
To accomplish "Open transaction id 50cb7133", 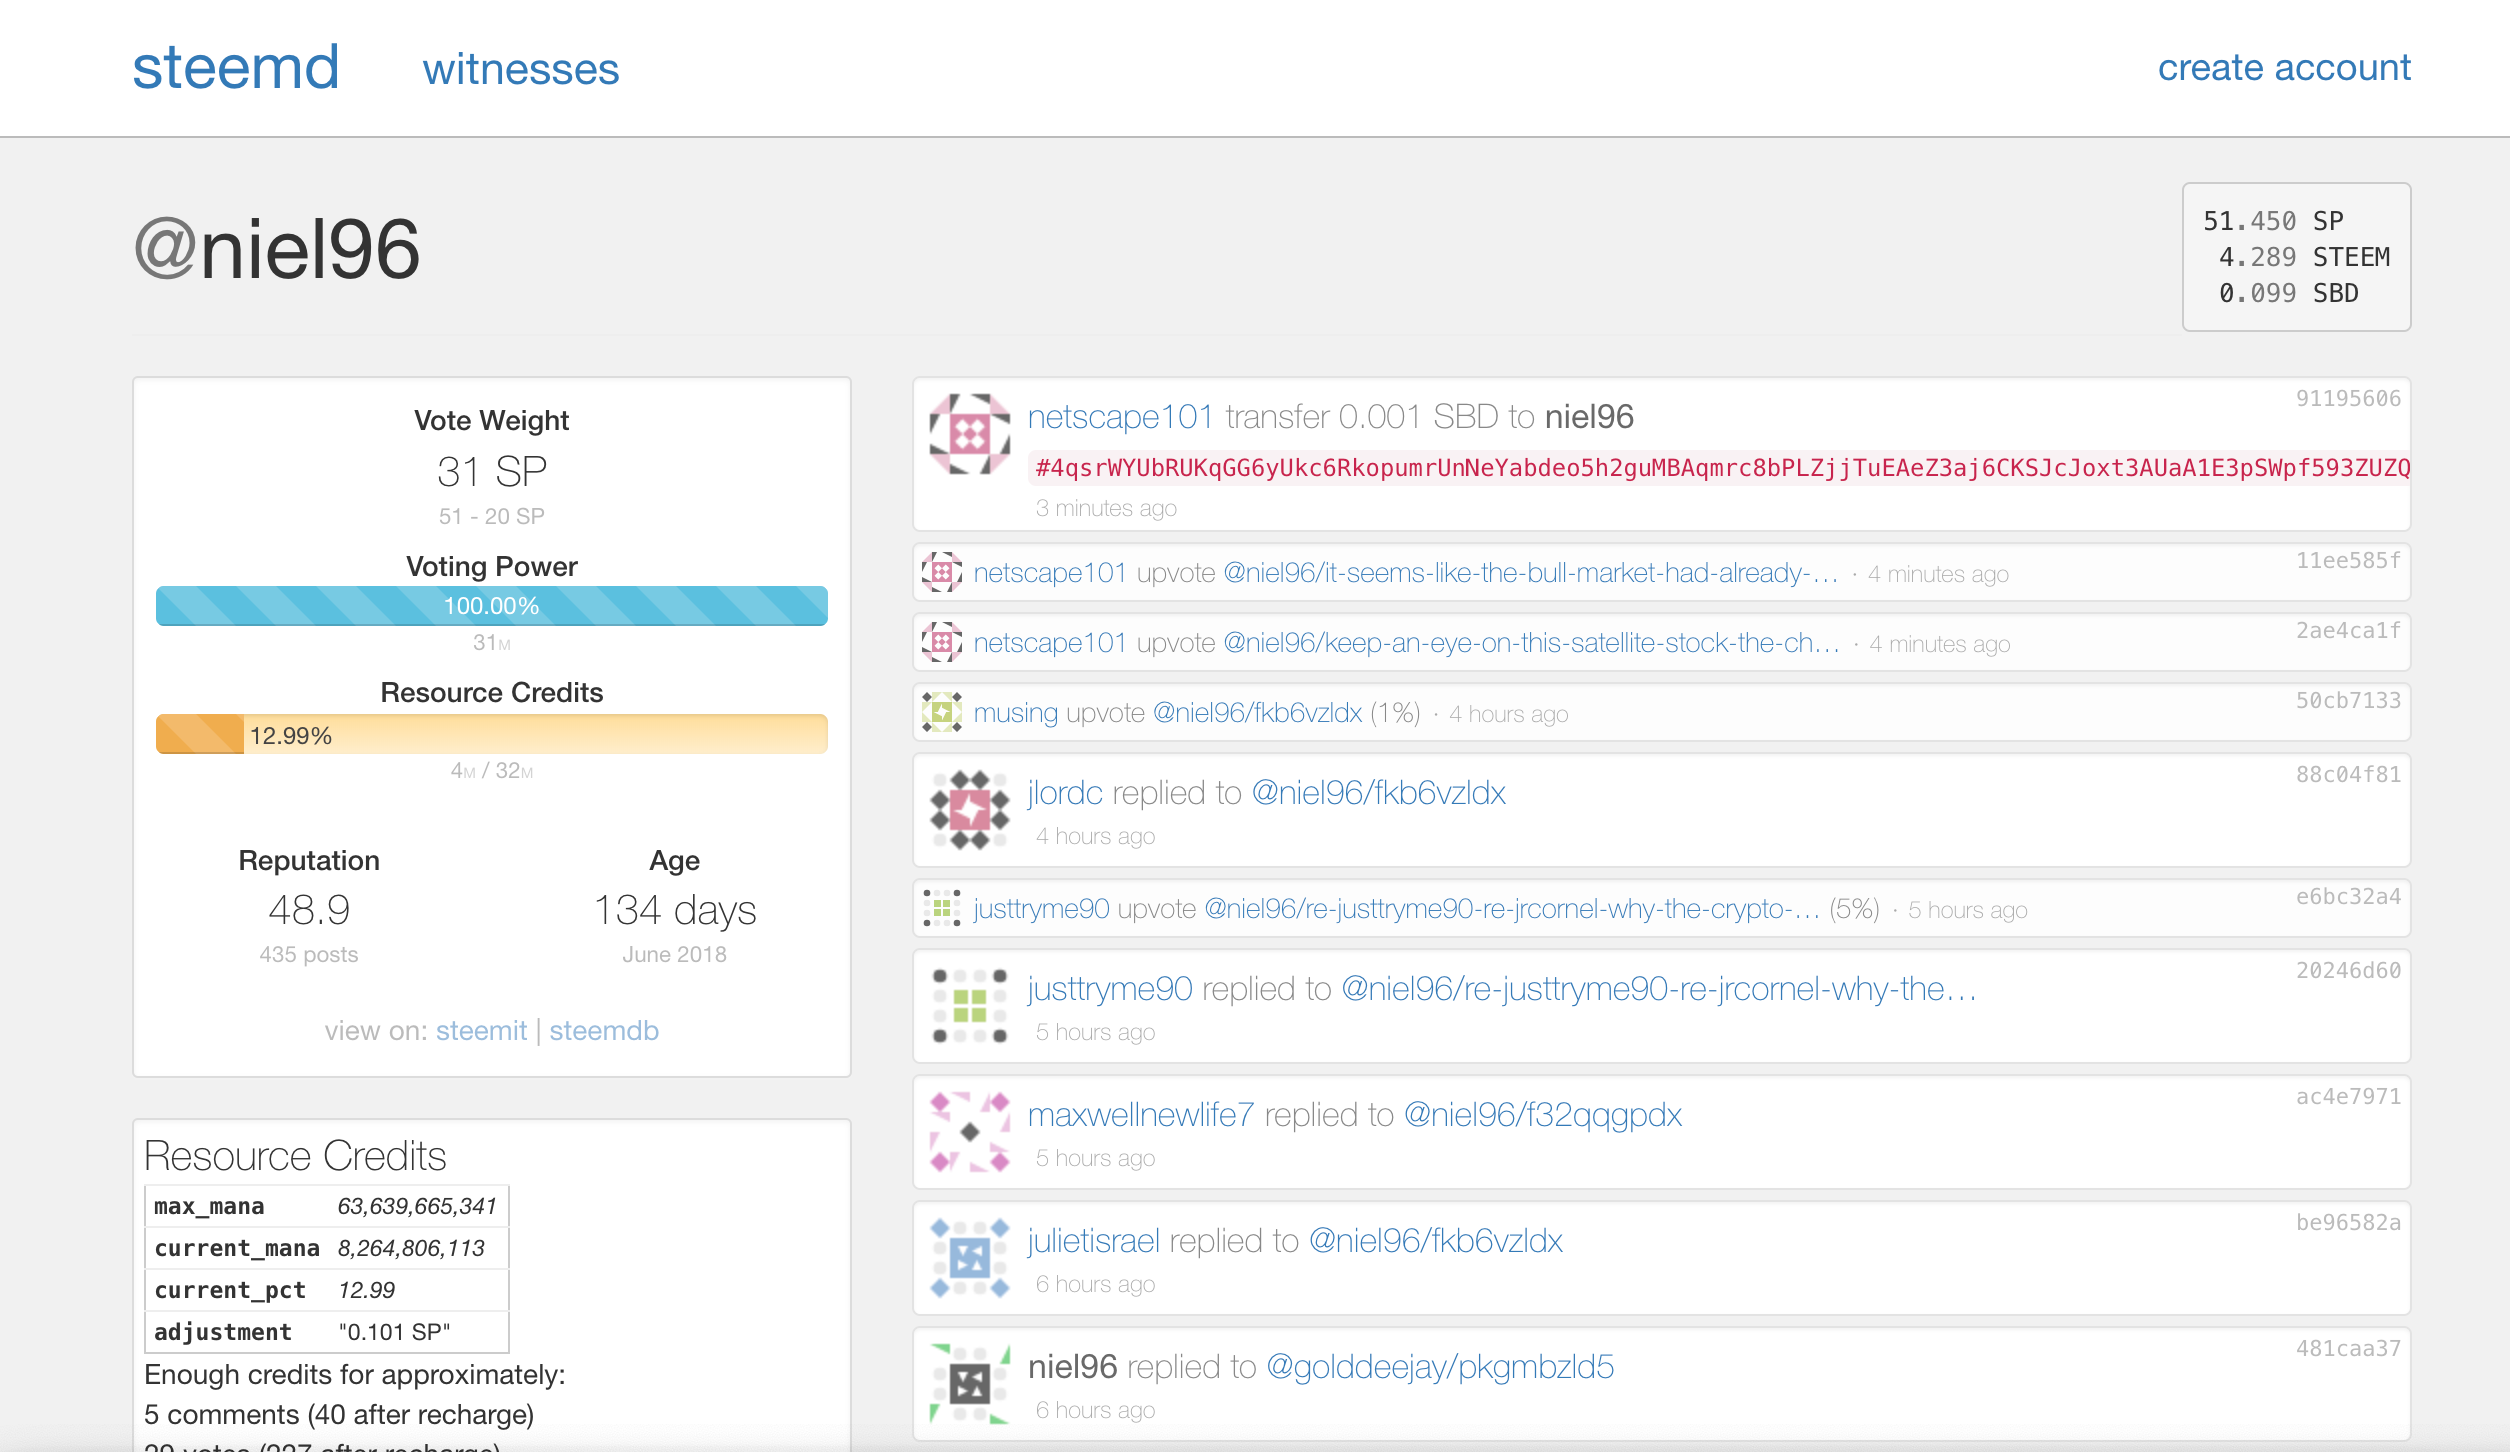I will (x=2348, y=701).
